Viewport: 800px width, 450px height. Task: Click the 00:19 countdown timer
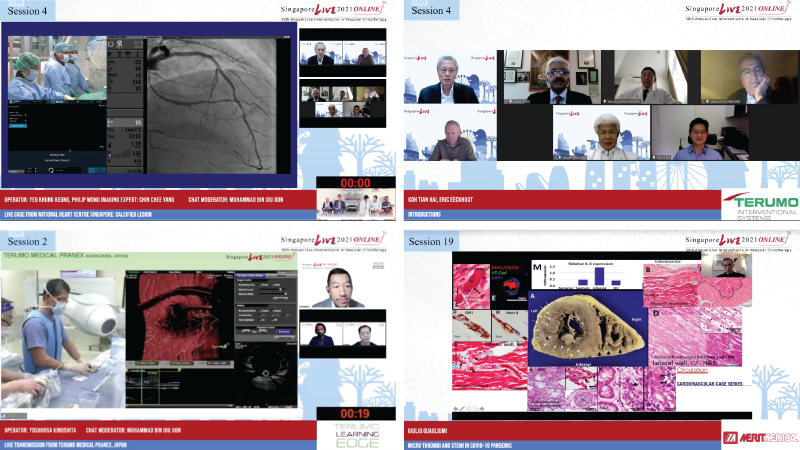(356, 414)
